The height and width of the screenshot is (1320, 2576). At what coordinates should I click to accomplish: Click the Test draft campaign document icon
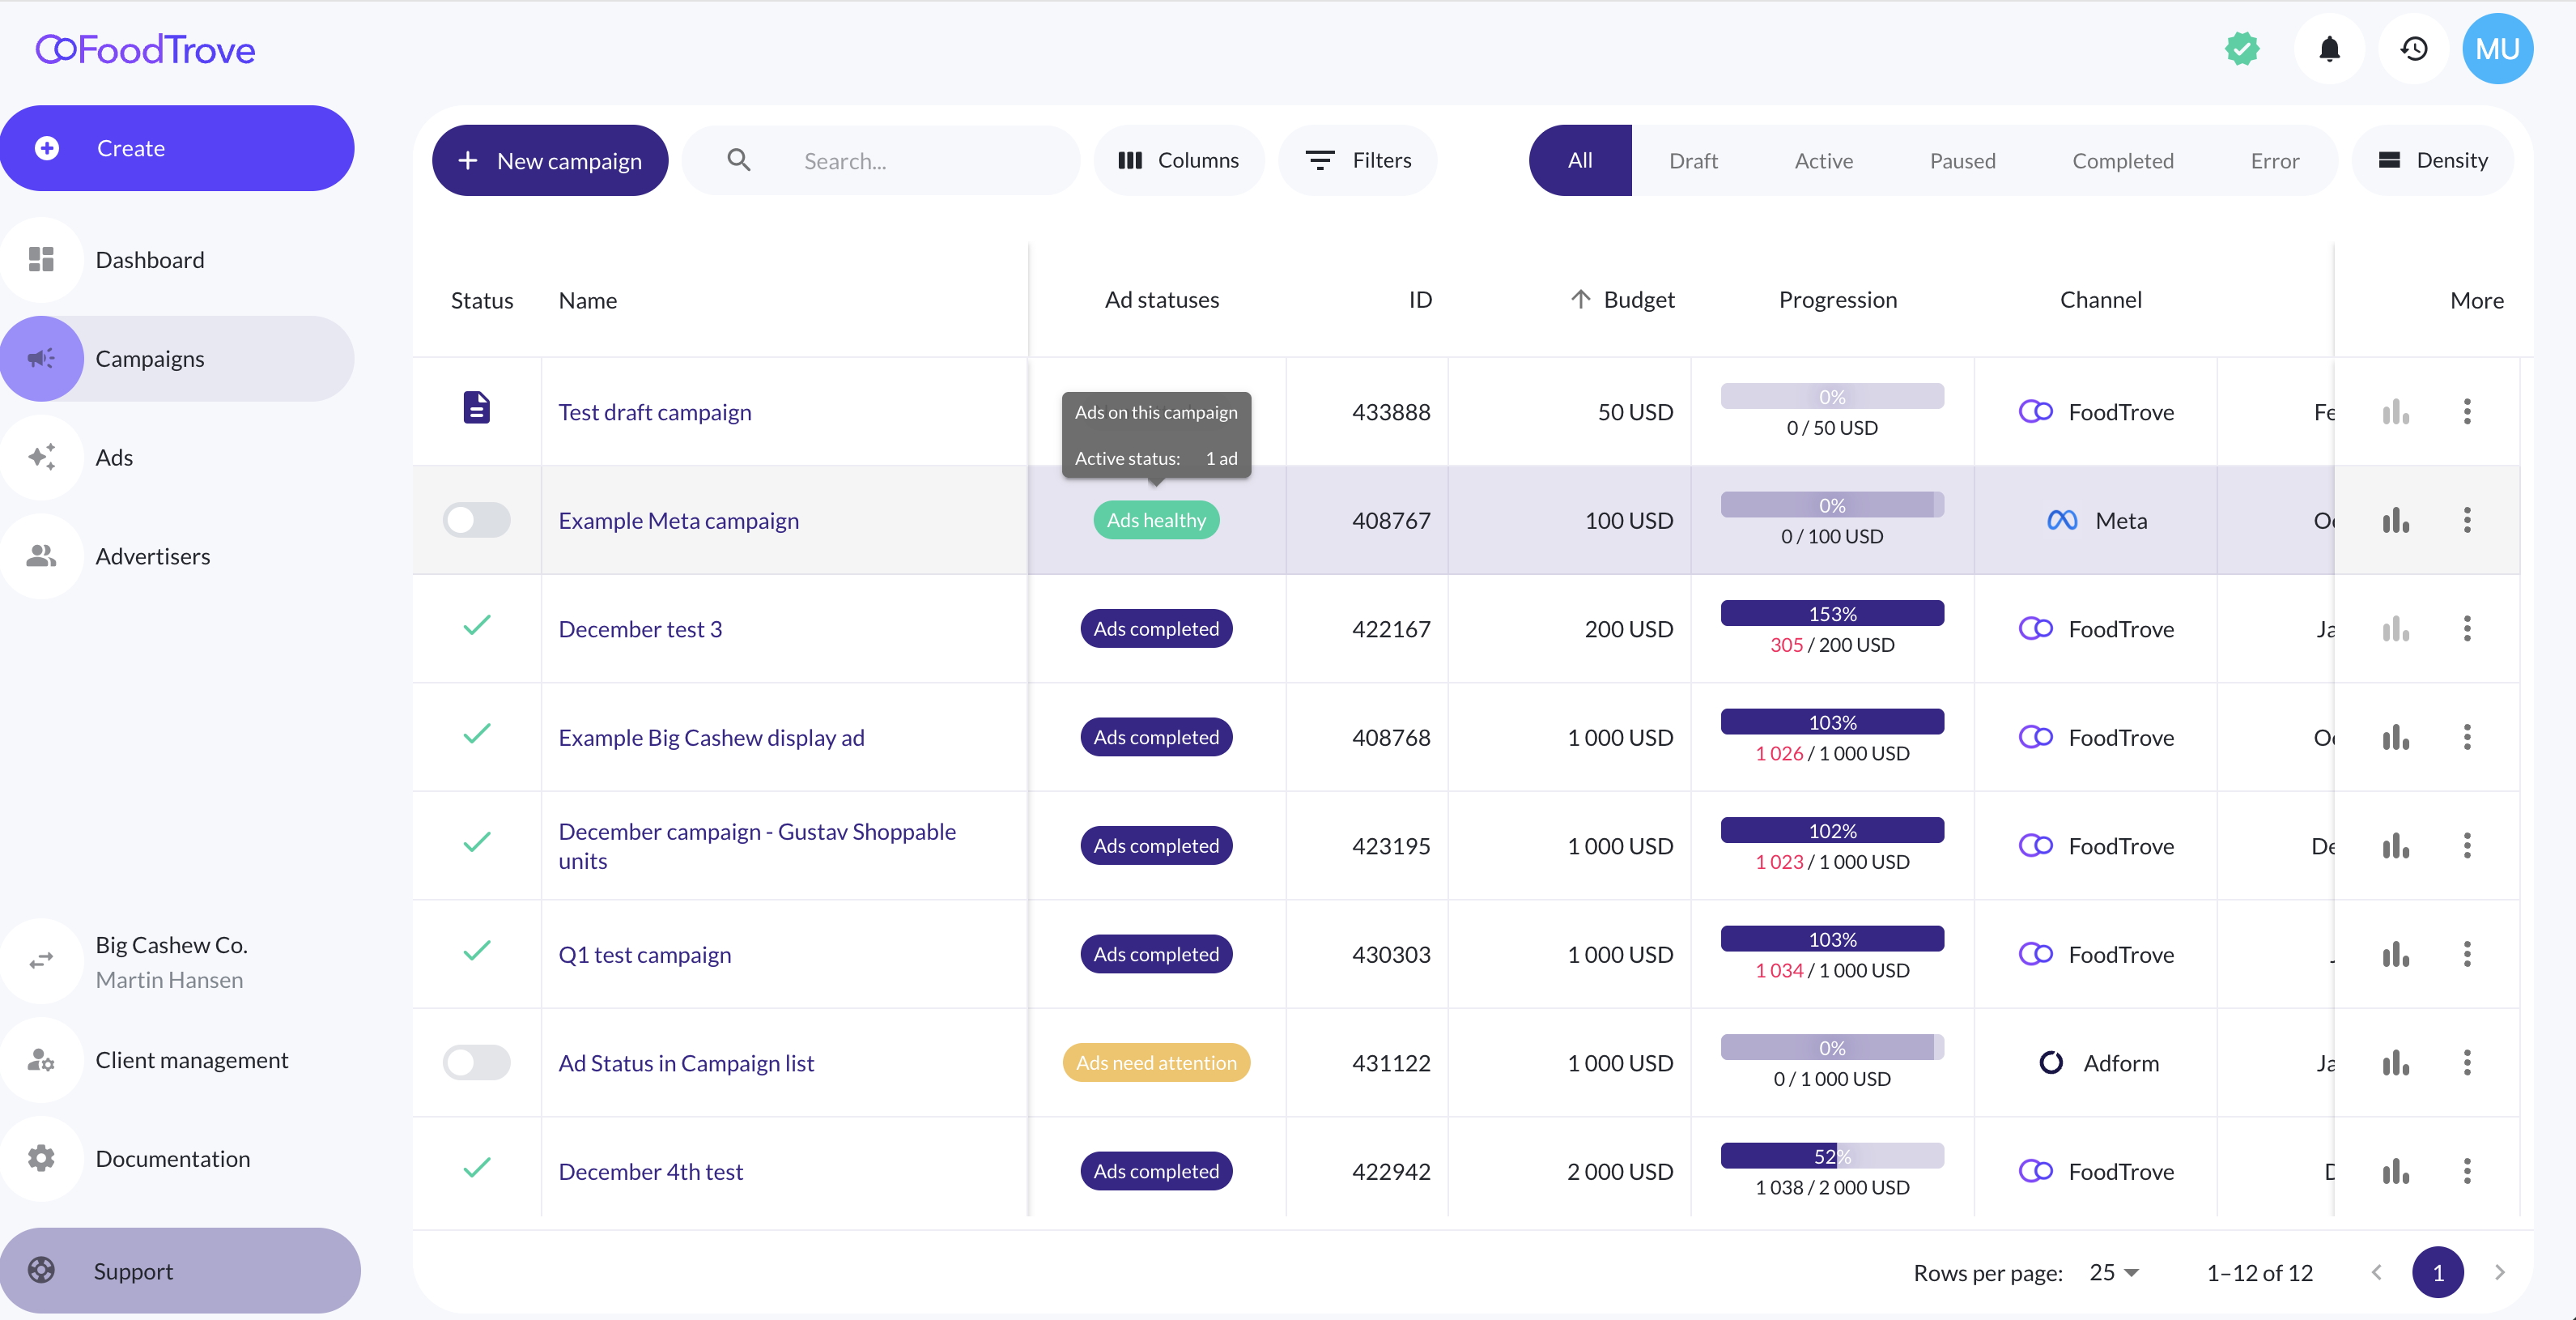pos(477,408)
